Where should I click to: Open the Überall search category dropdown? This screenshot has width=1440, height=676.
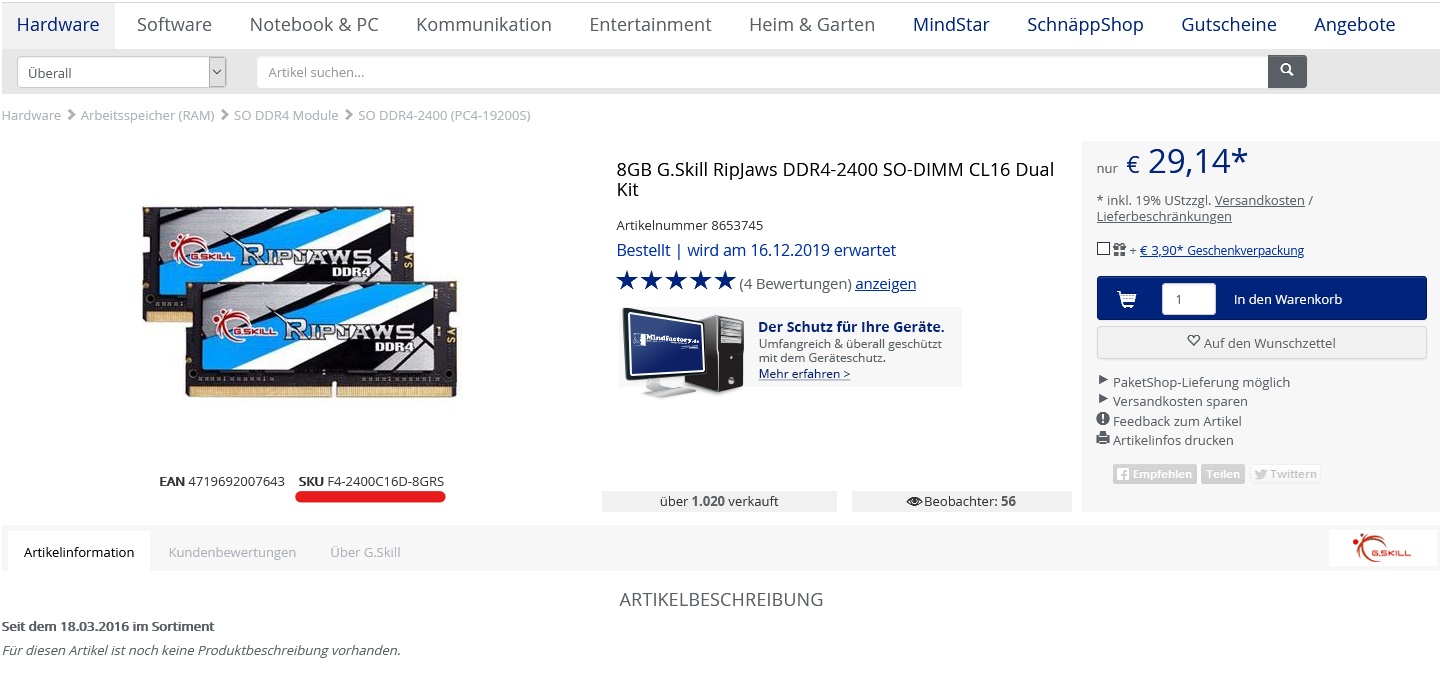(122, 72)
